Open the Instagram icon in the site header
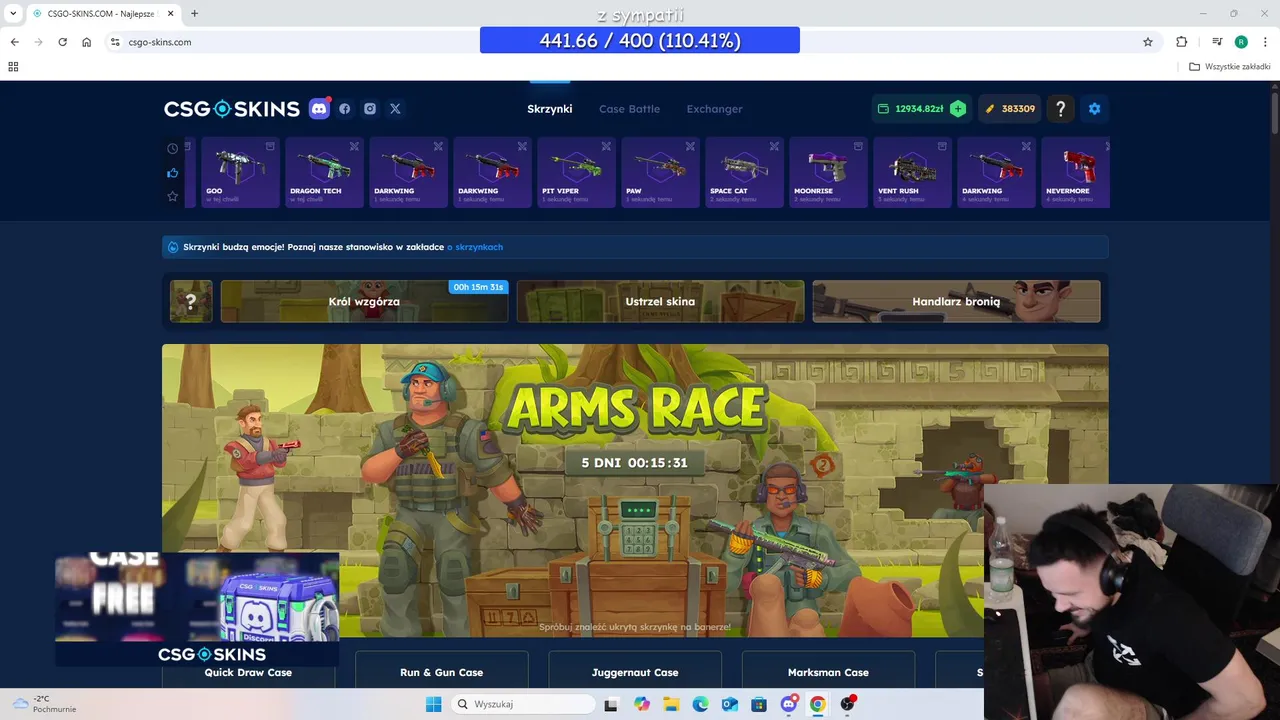The width and height of the screenshot is (1280, 720). [x=370, y=108]
